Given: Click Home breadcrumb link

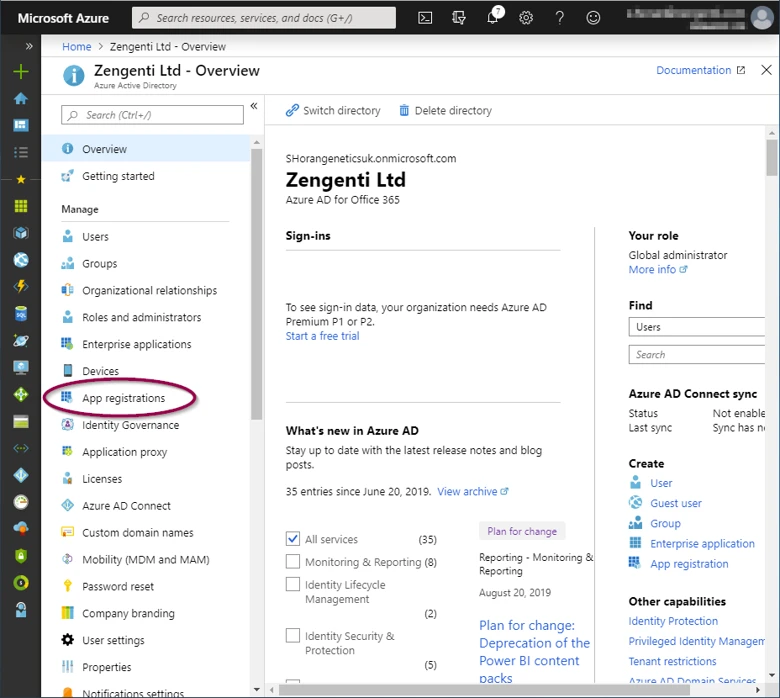Looking at the screenshot, I should (x=77, y=47).
